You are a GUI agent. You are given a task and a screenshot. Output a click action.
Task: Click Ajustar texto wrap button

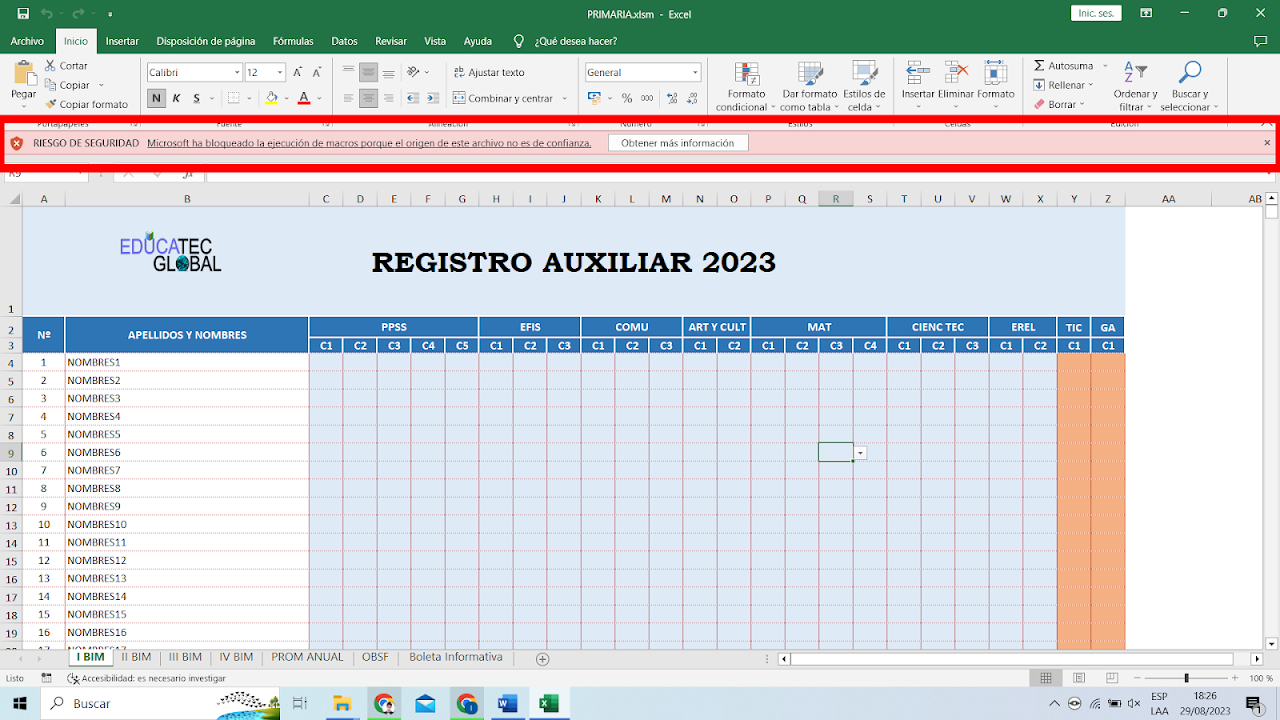(x=489, y=72)
